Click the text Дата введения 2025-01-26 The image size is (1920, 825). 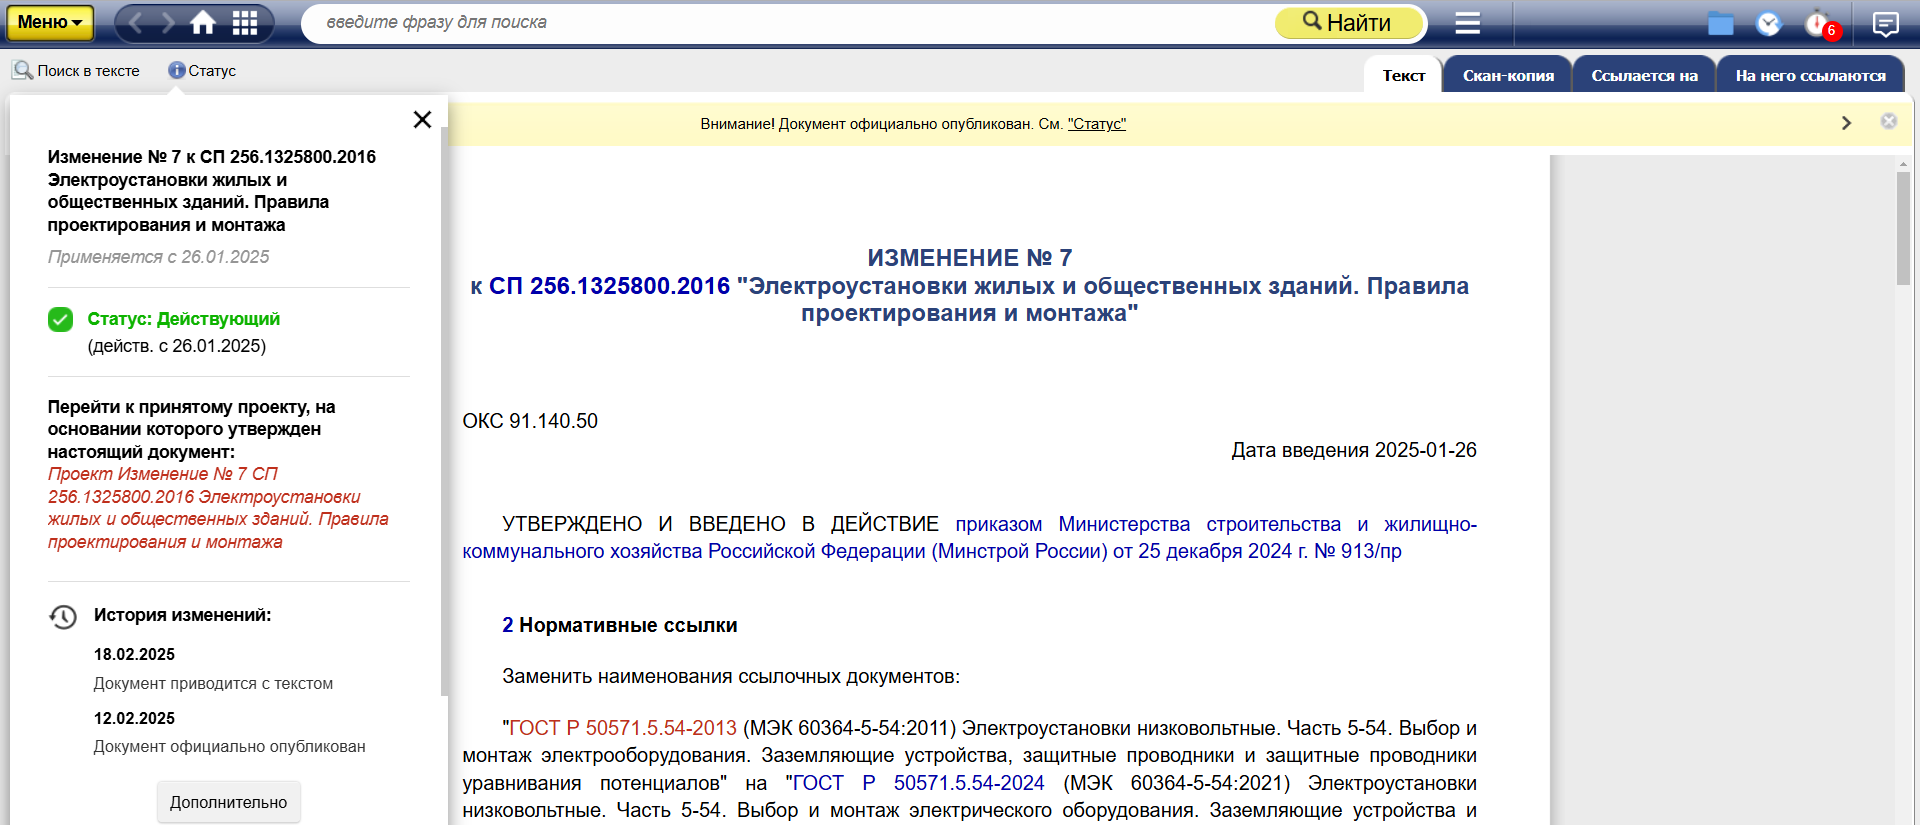pos(1354,450)
